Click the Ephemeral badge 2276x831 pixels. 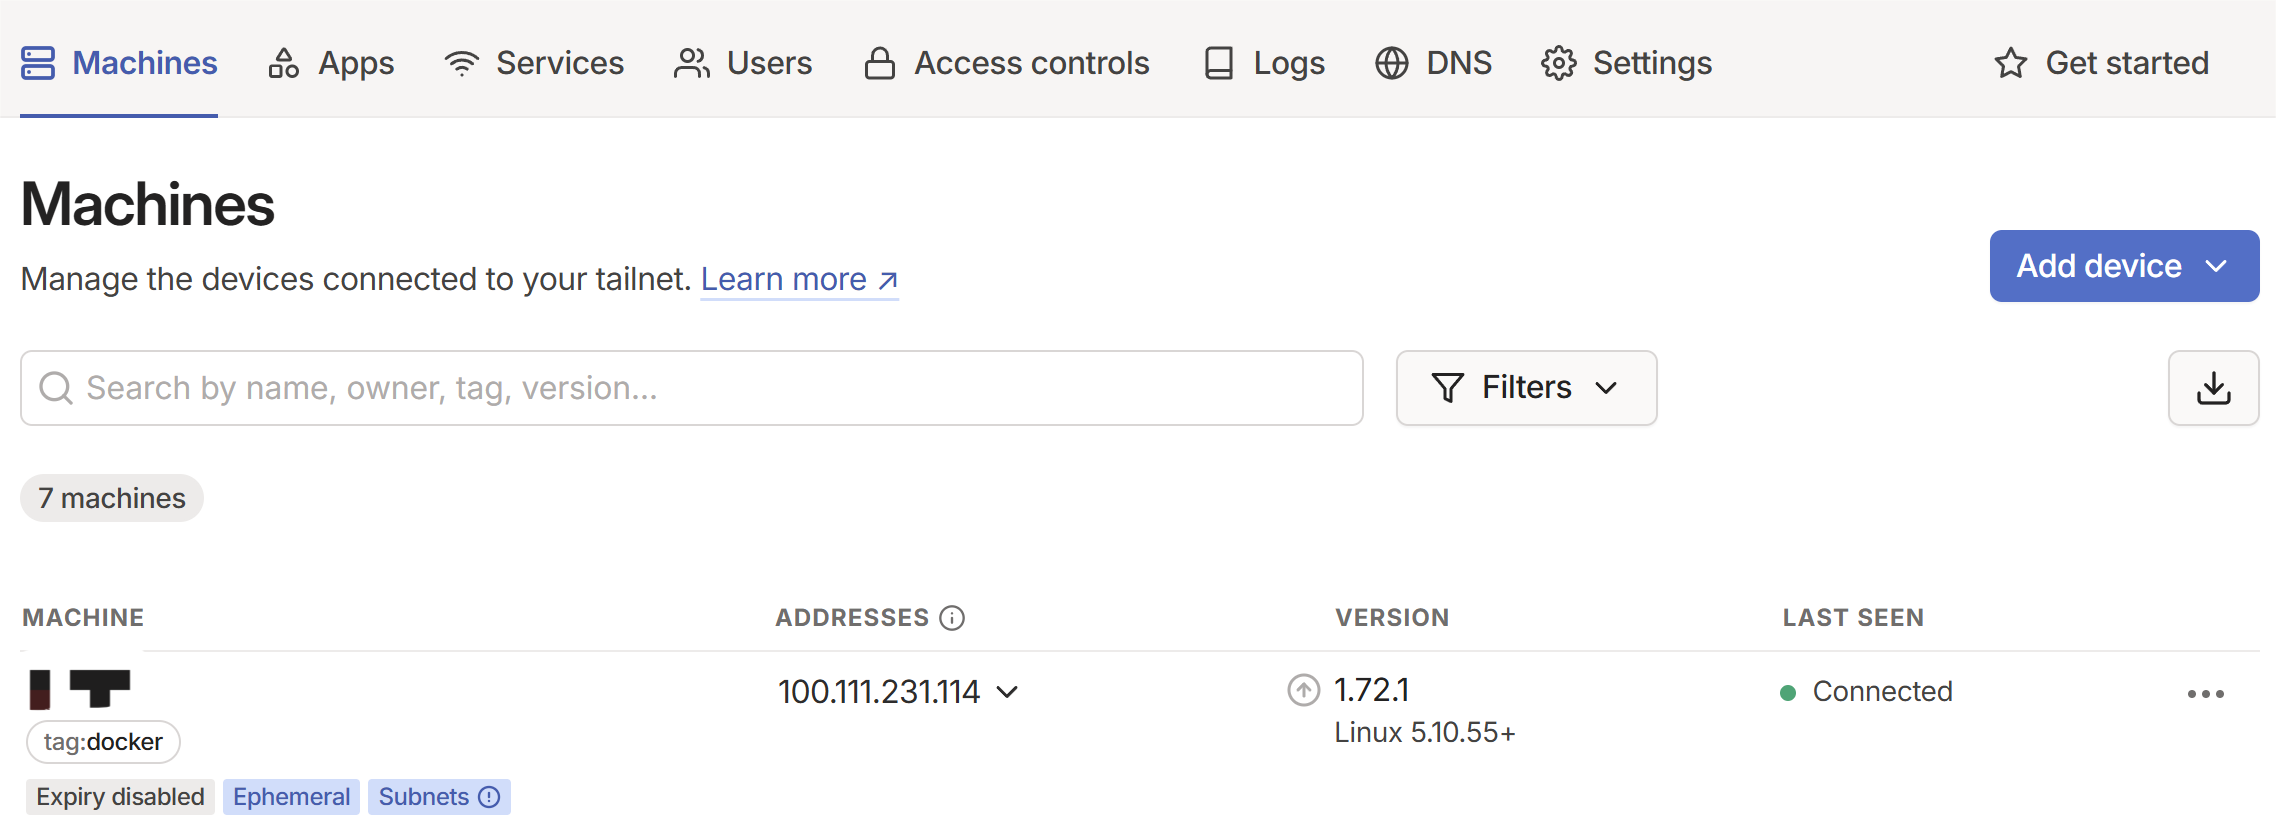pos(291,797)
